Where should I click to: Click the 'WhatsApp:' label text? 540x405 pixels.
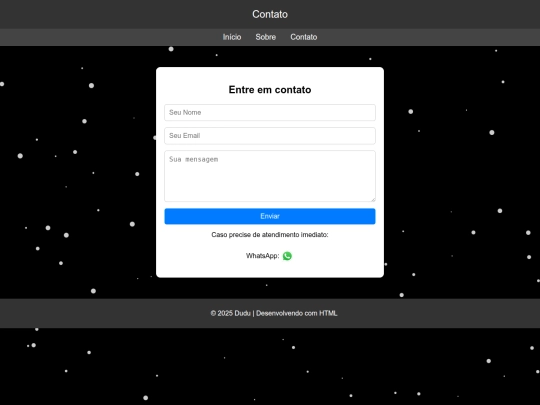click(x=262, y=256)
